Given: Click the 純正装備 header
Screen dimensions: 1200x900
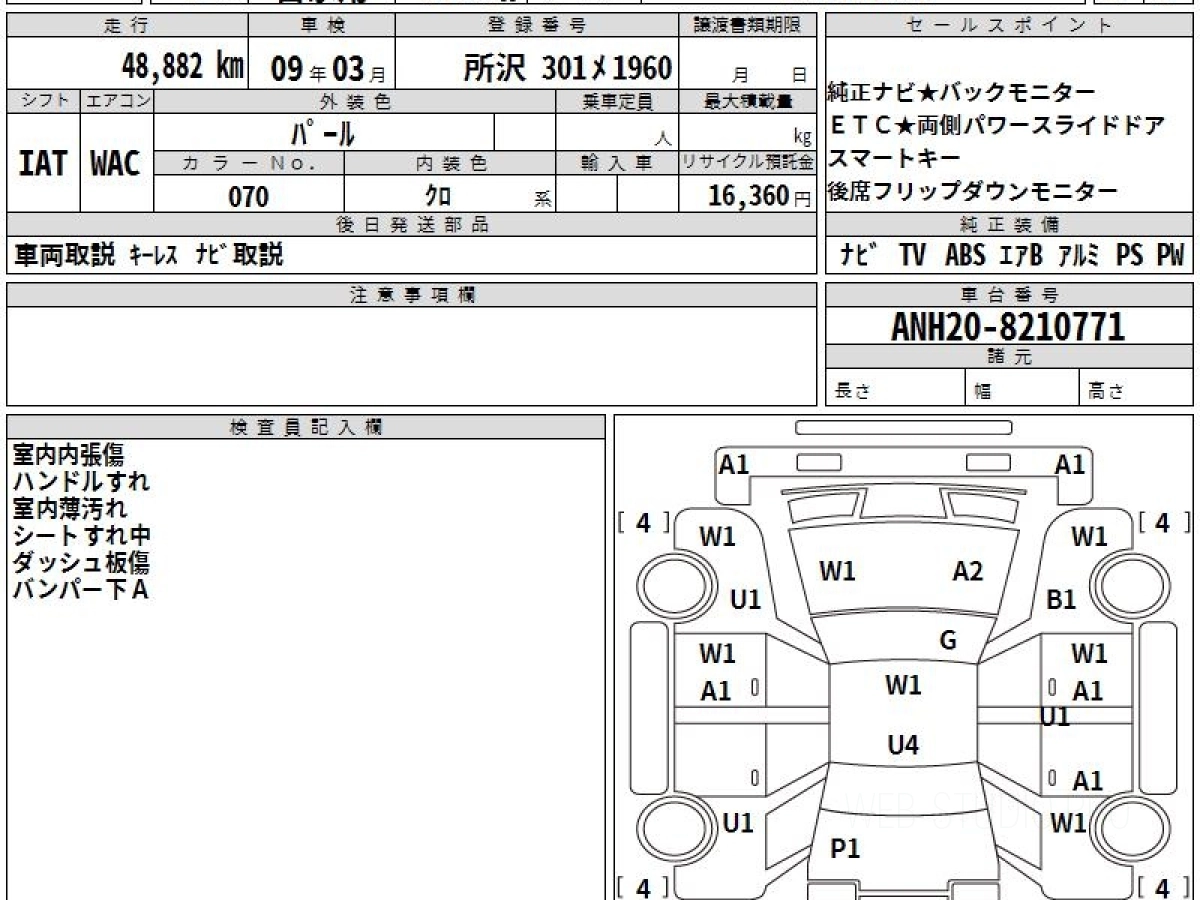Looking at the screenshot, I should (x=1009, y=225).
